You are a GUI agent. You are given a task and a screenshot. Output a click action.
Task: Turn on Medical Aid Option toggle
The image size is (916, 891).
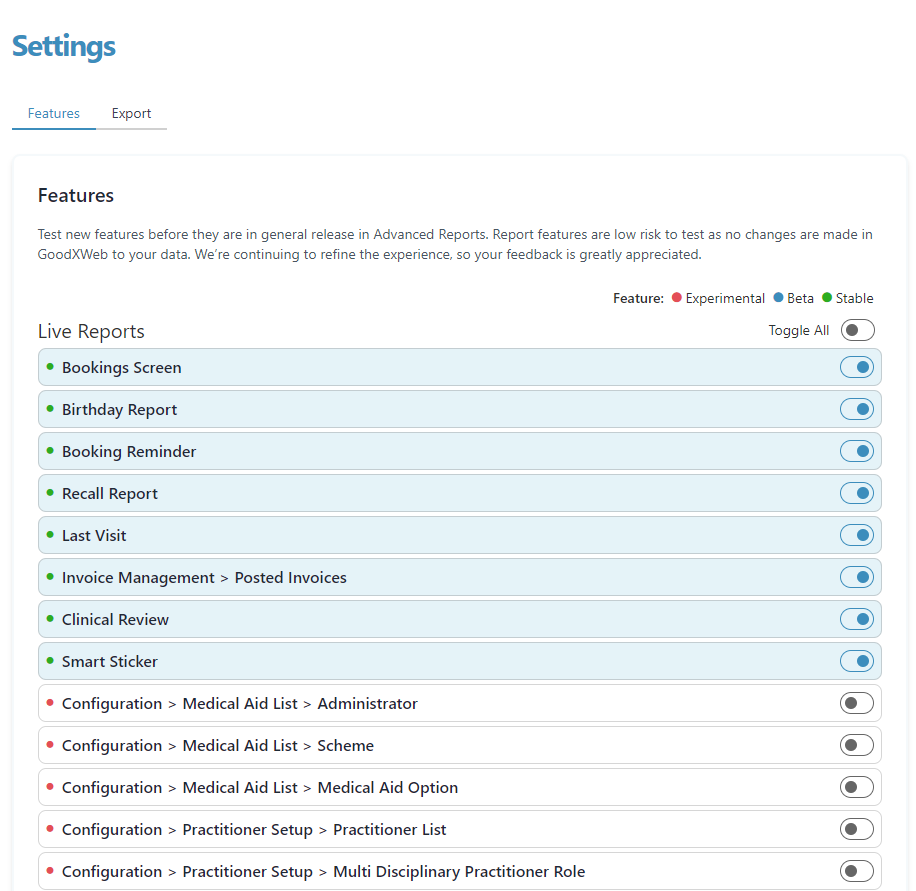click(857, 788)
